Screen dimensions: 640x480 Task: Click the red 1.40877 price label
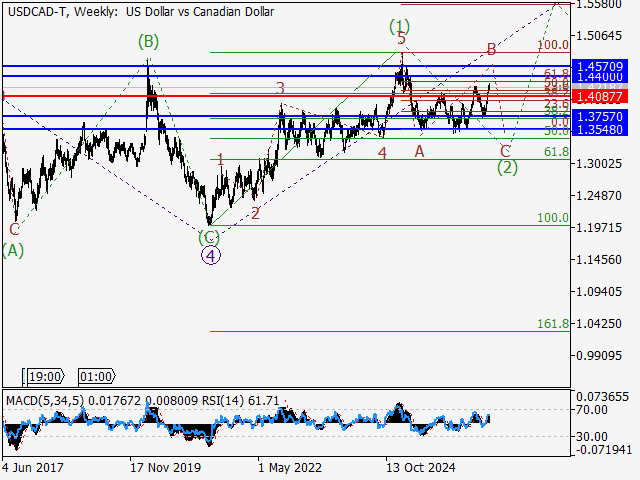[600, 97]
